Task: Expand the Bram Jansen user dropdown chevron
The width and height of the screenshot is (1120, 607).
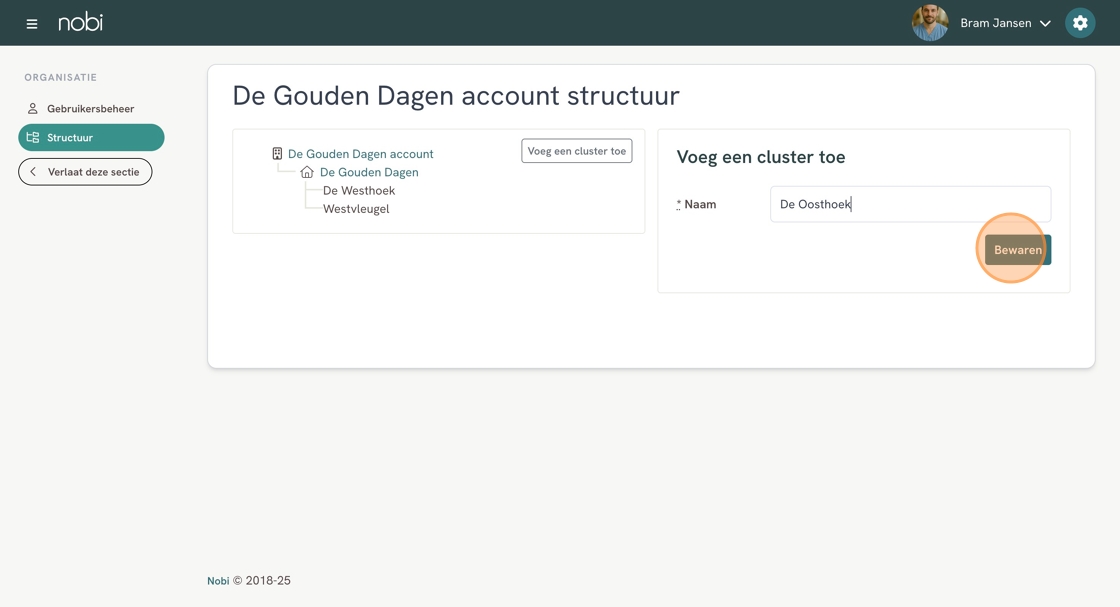Action: [x=1045, y=24]
